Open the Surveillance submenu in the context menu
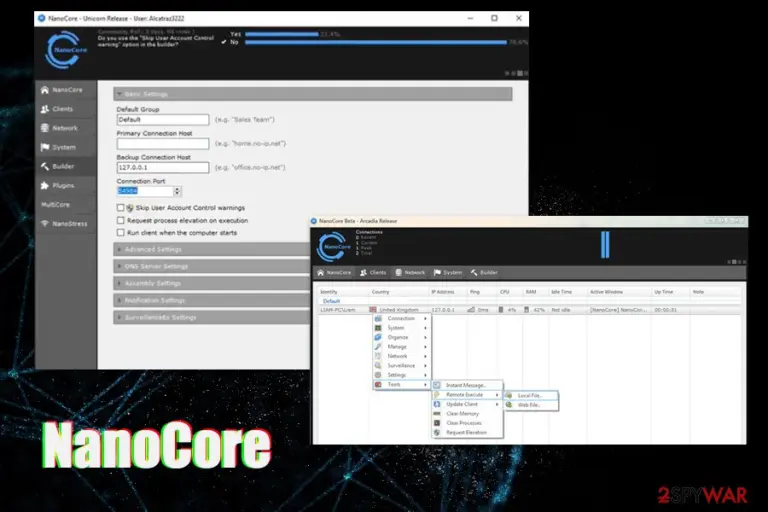This screenshot has height=512, width=768. tap(402, 366)
